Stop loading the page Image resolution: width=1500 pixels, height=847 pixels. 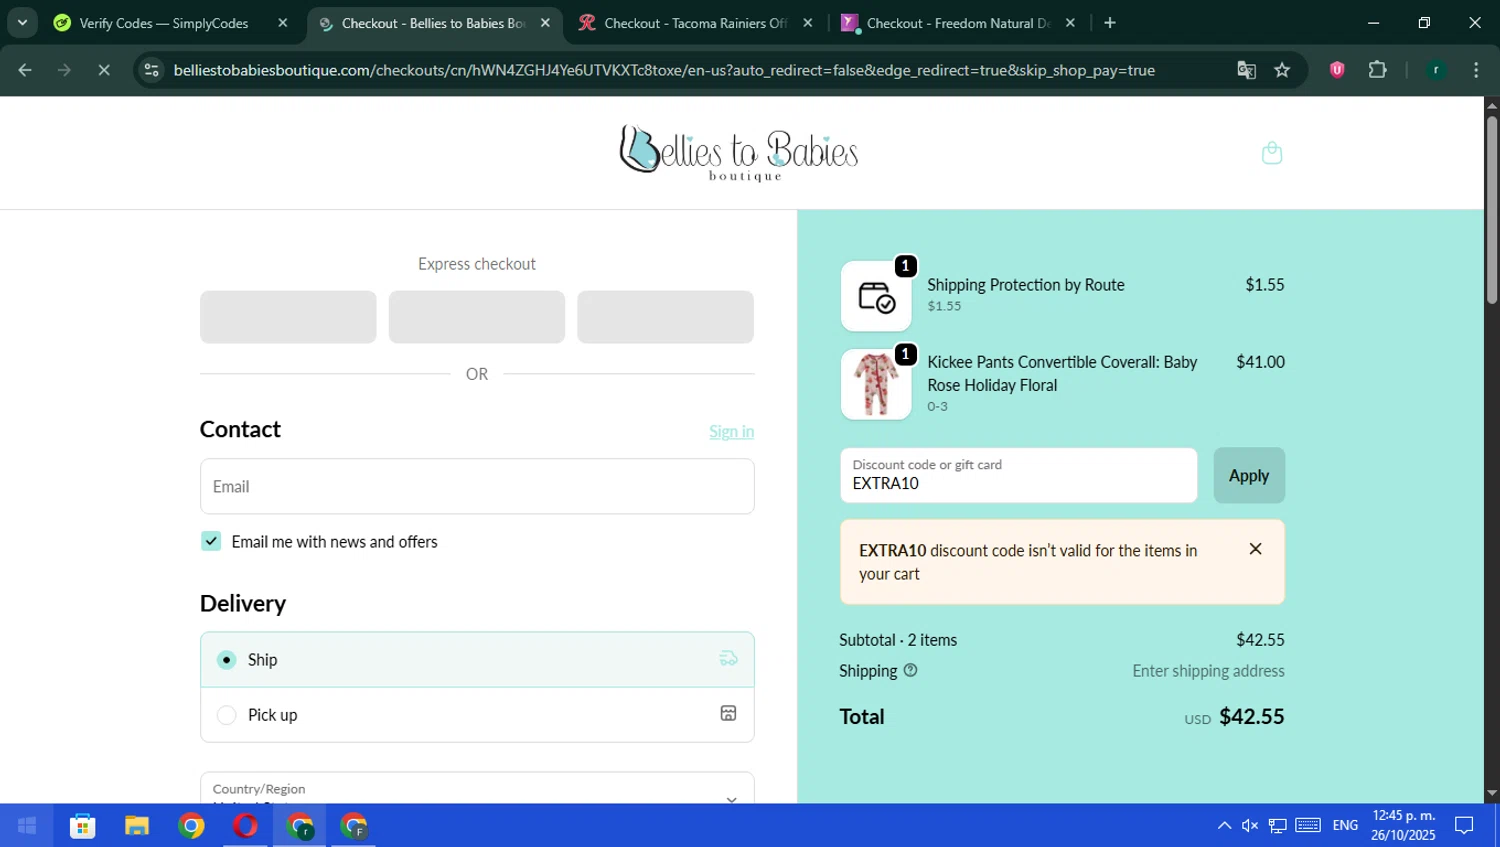(104, 70)
